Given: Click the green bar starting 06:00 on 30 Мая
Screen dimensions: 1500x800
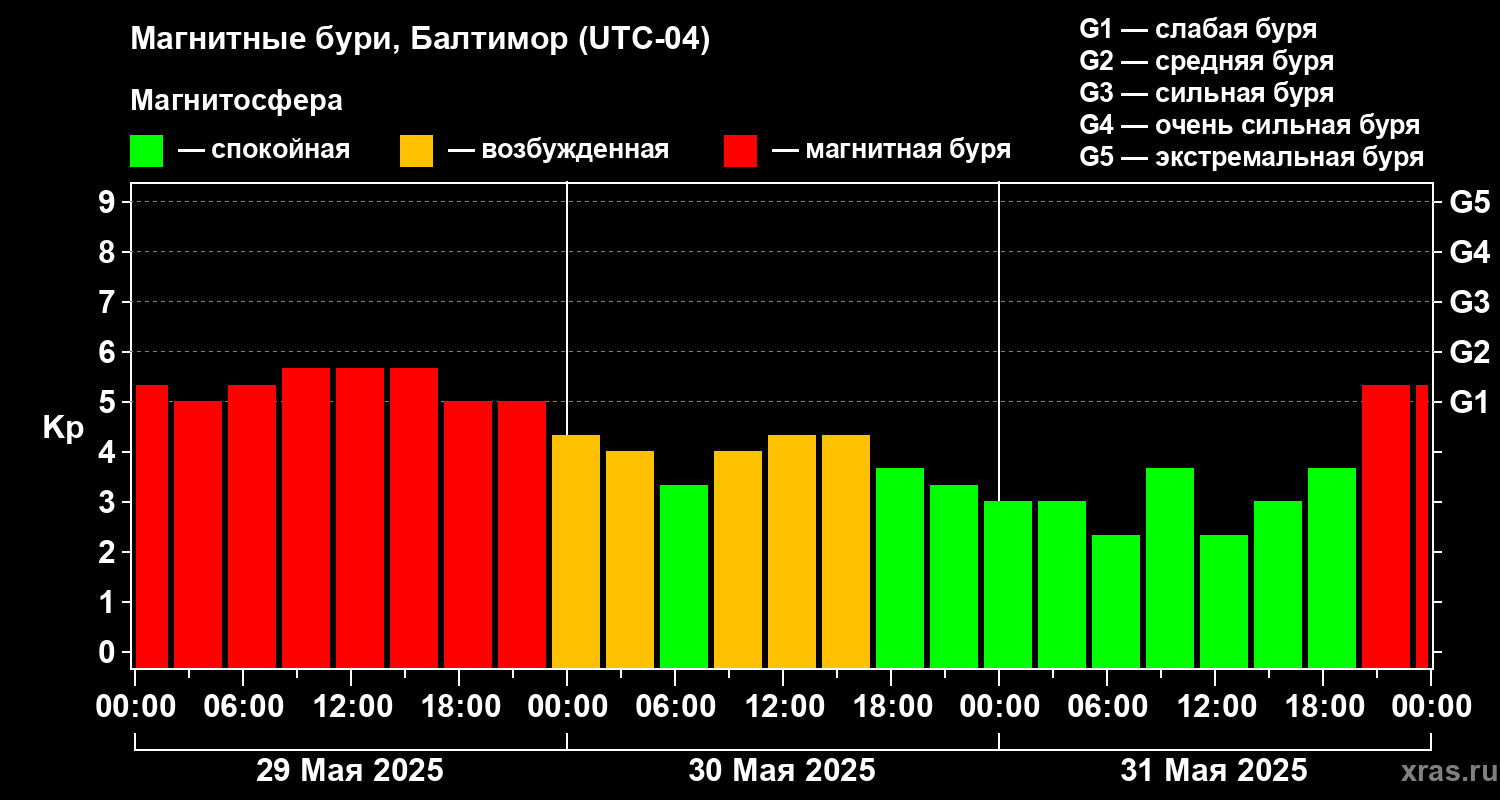Looking at the screenshot, I should (x=684, y=576).
